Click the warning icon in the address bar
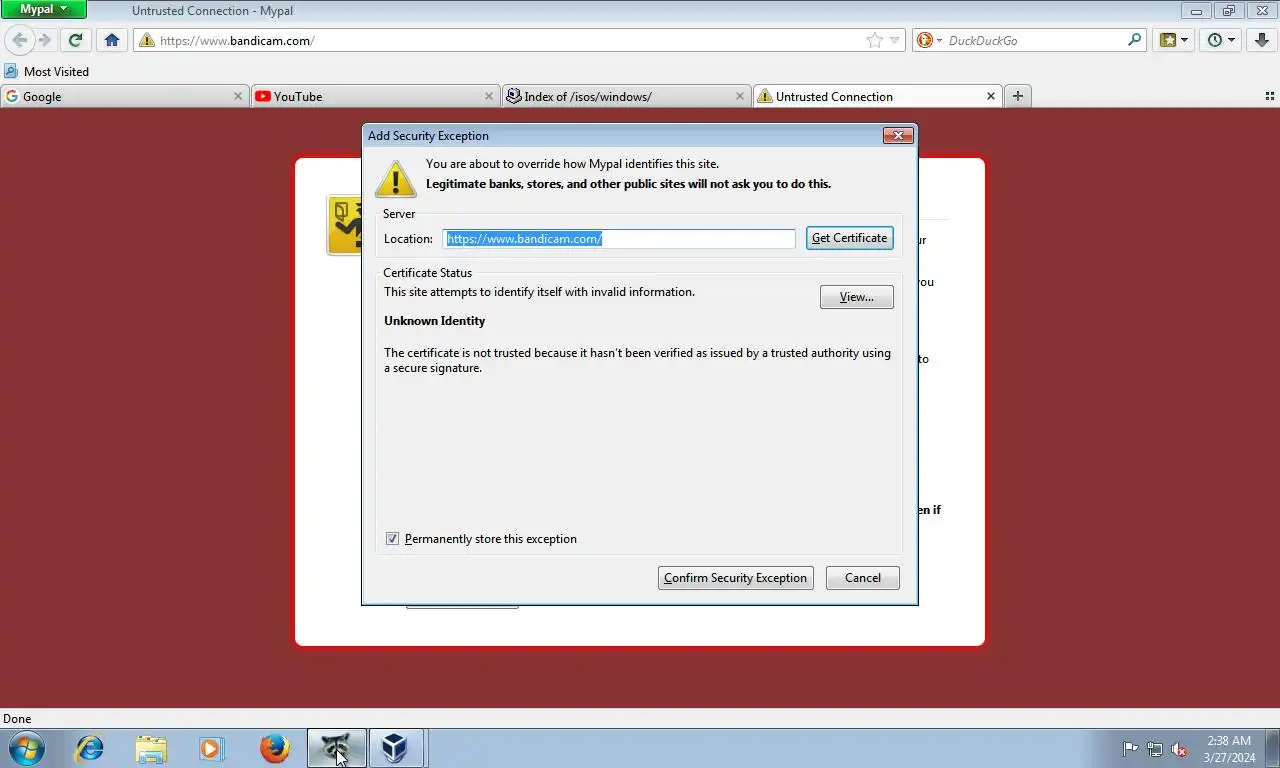This screenshot has height=768, width=1280. point(147,40)
